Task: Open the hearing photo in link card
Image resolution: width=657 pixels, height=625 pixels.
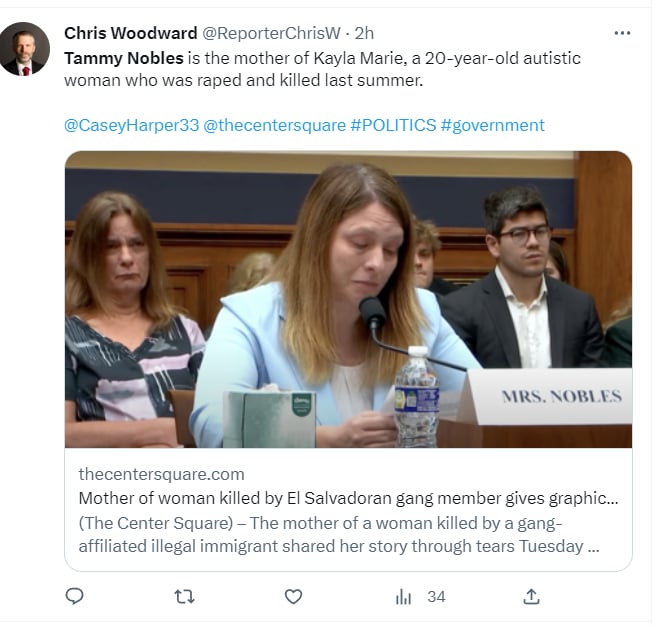Action: coord(348,300)
